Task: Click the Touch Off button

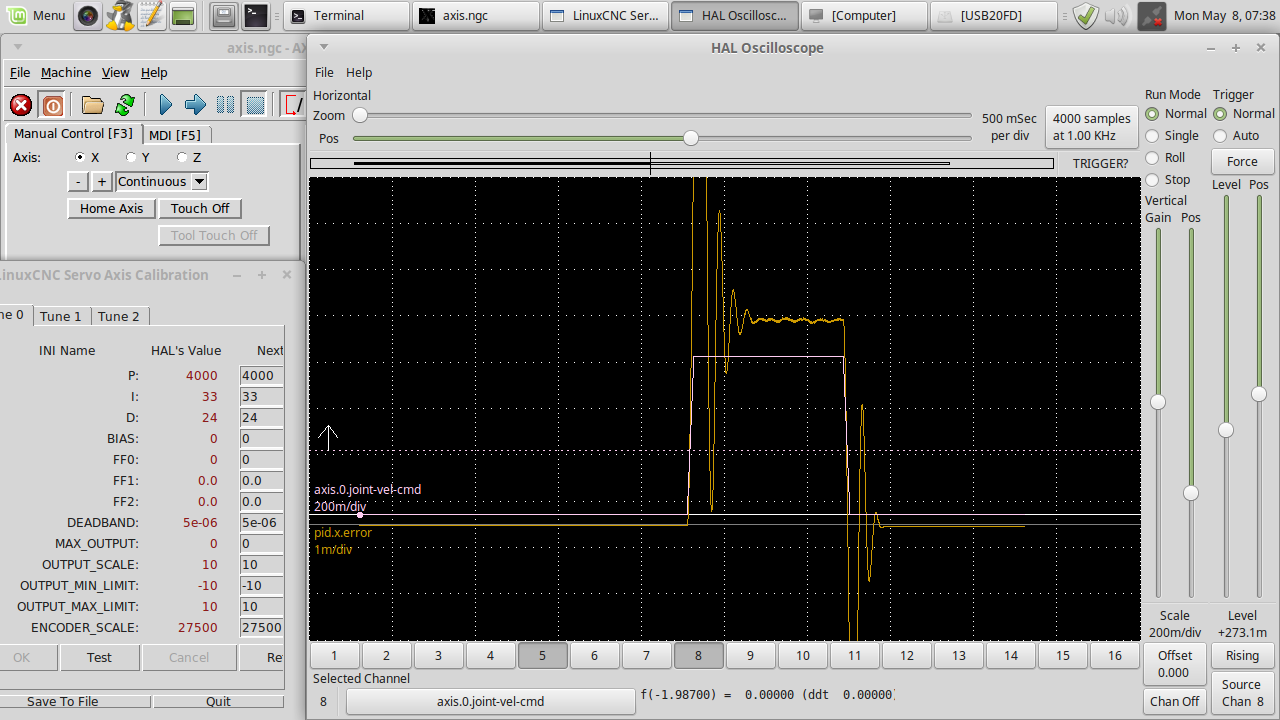Action: click(x=200, y=208)
